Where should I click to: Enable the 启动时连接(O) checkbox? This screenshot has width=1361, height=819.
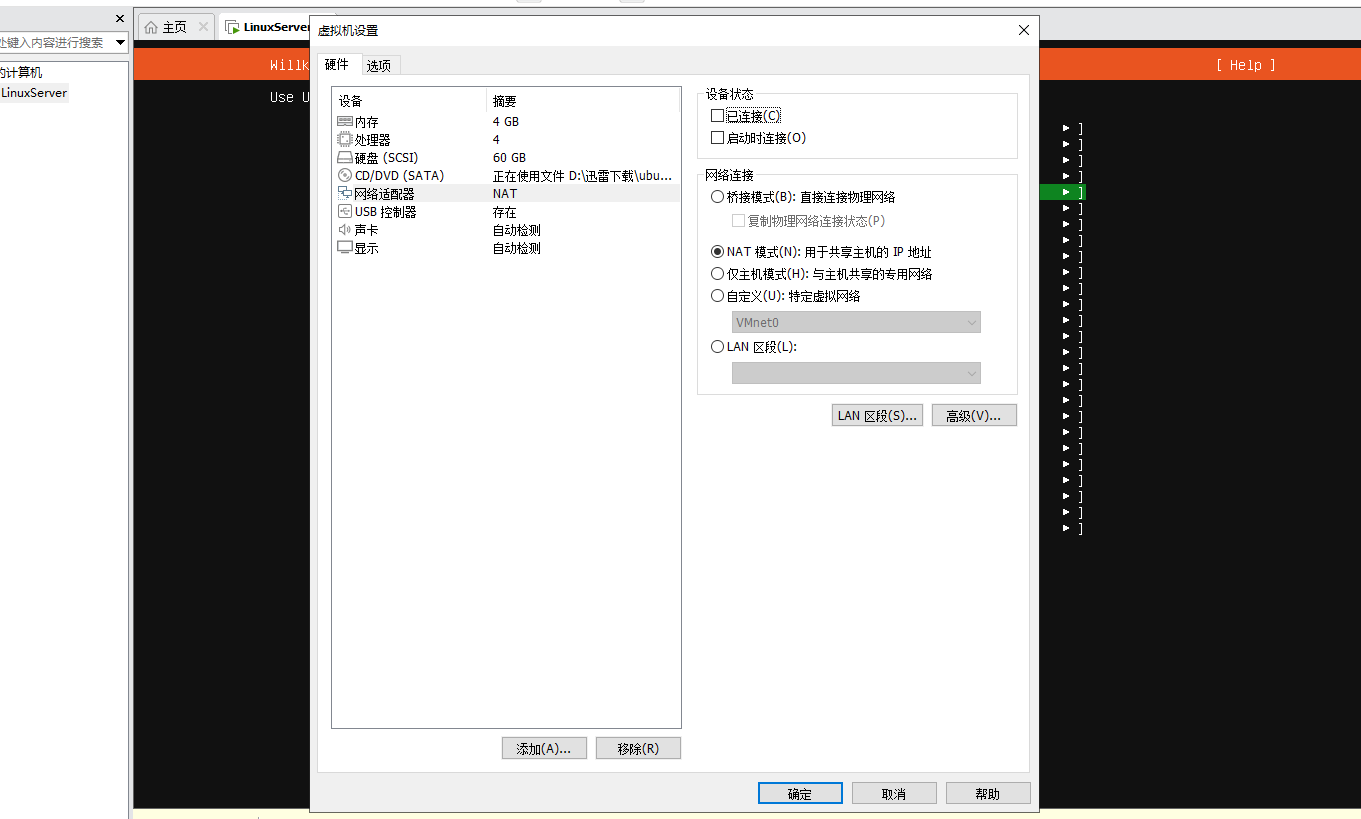click(x=717, y=138)
